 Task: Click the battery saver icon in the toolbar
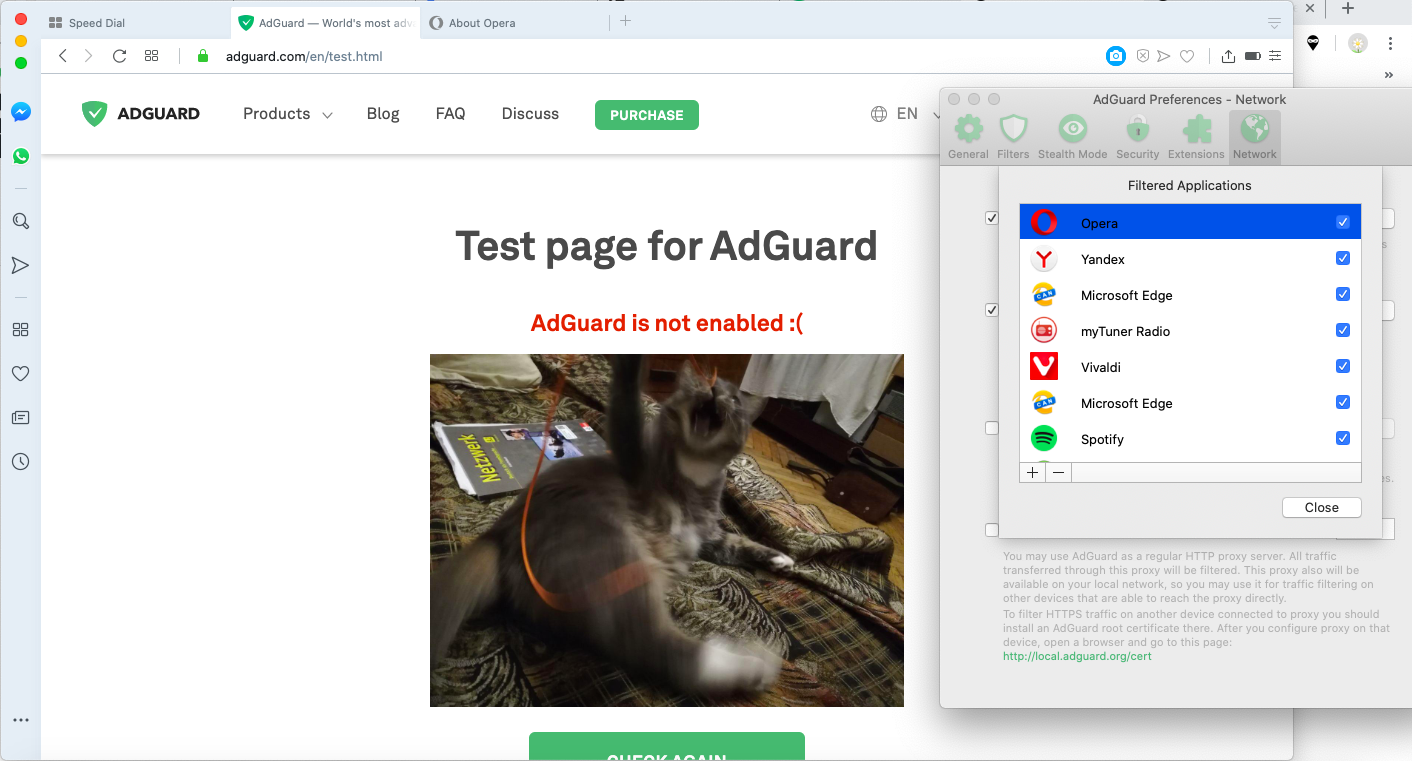1252,56
